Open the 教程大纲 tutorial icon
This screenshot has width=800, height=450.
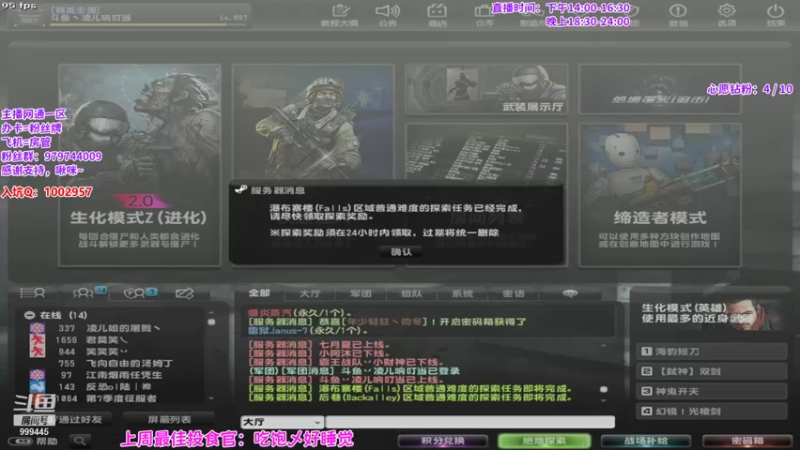point(340,15)
